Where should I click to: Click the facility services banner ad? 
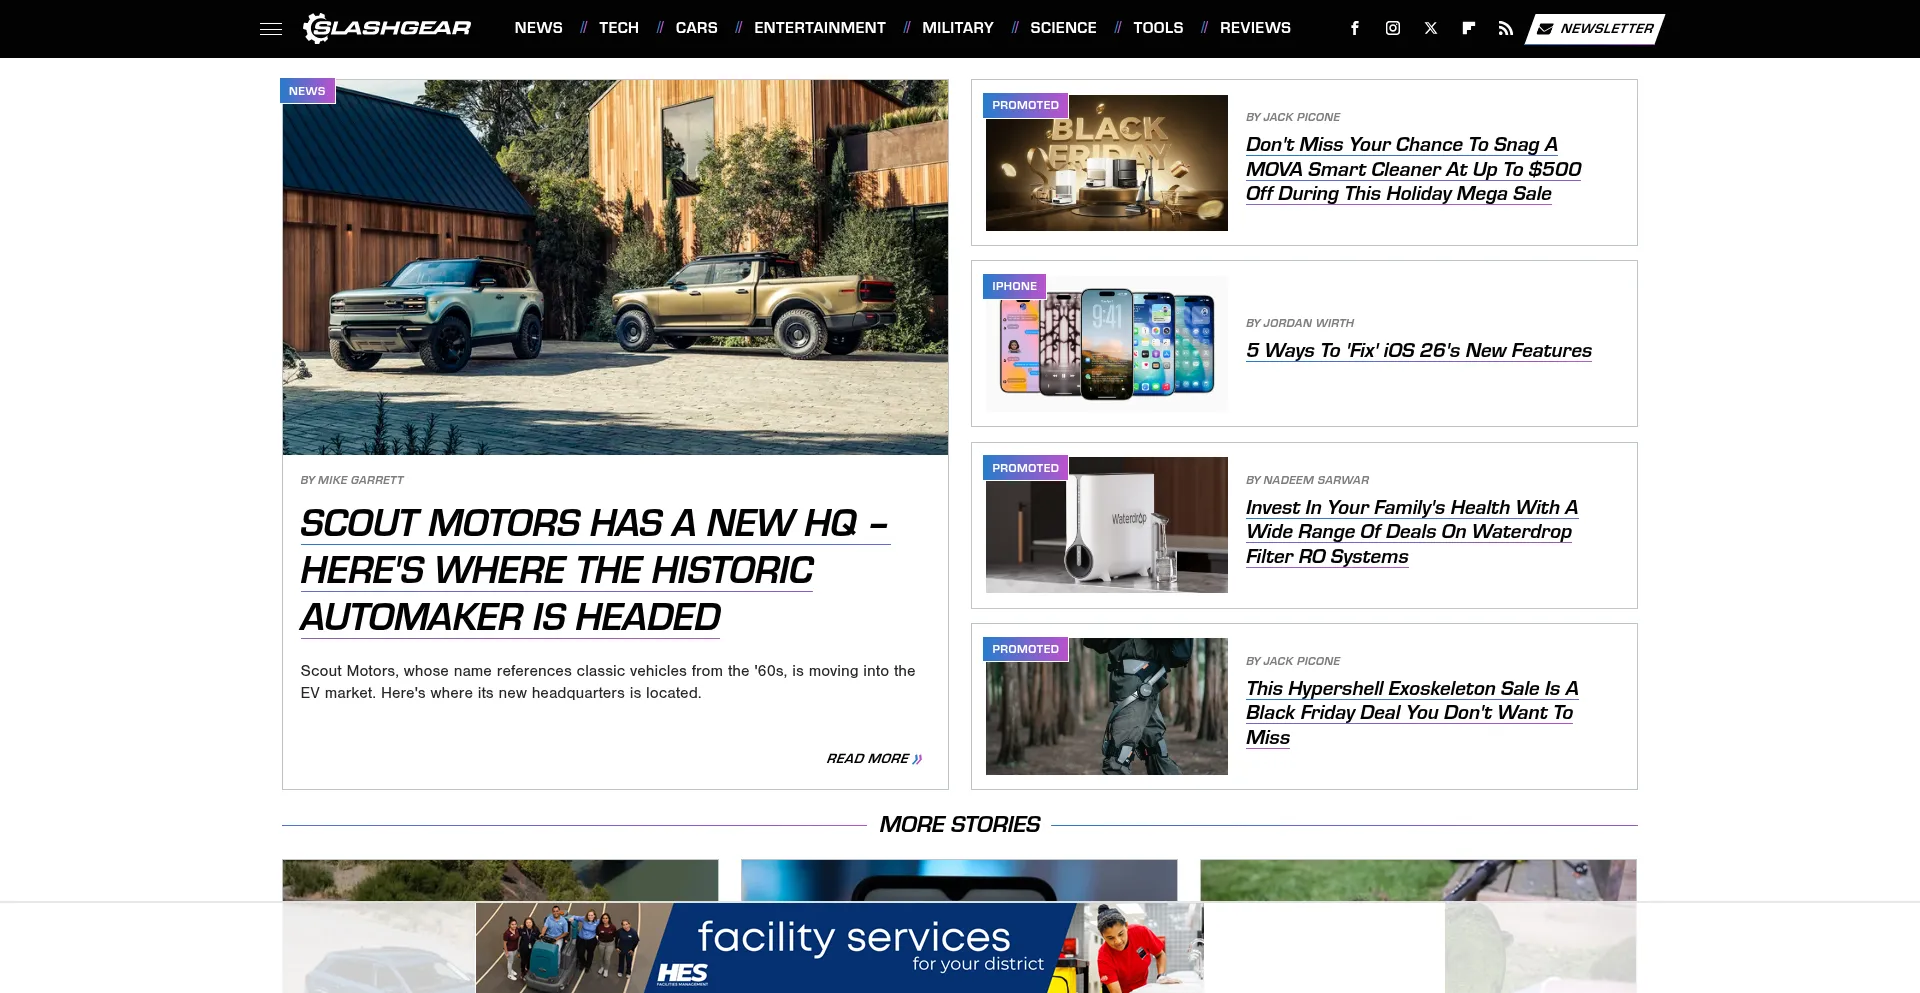click(x=838, y=947)
